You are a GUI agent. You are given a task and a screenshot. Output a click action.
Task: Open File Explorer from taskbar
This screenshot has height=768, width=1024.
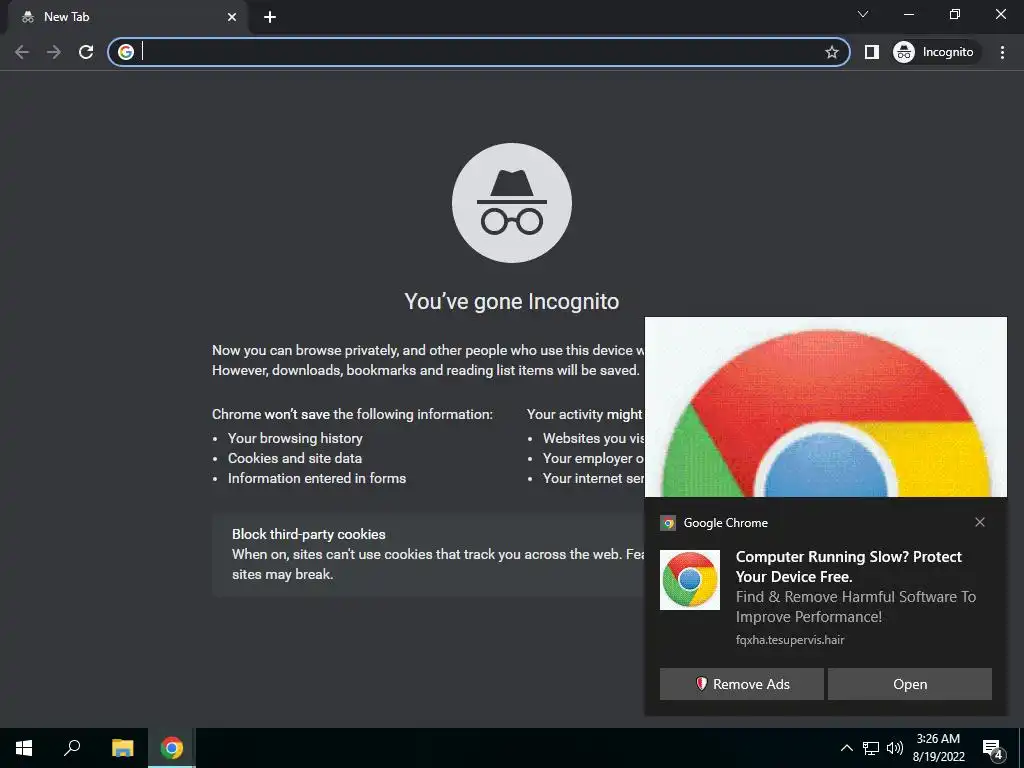tap(122, 748)
